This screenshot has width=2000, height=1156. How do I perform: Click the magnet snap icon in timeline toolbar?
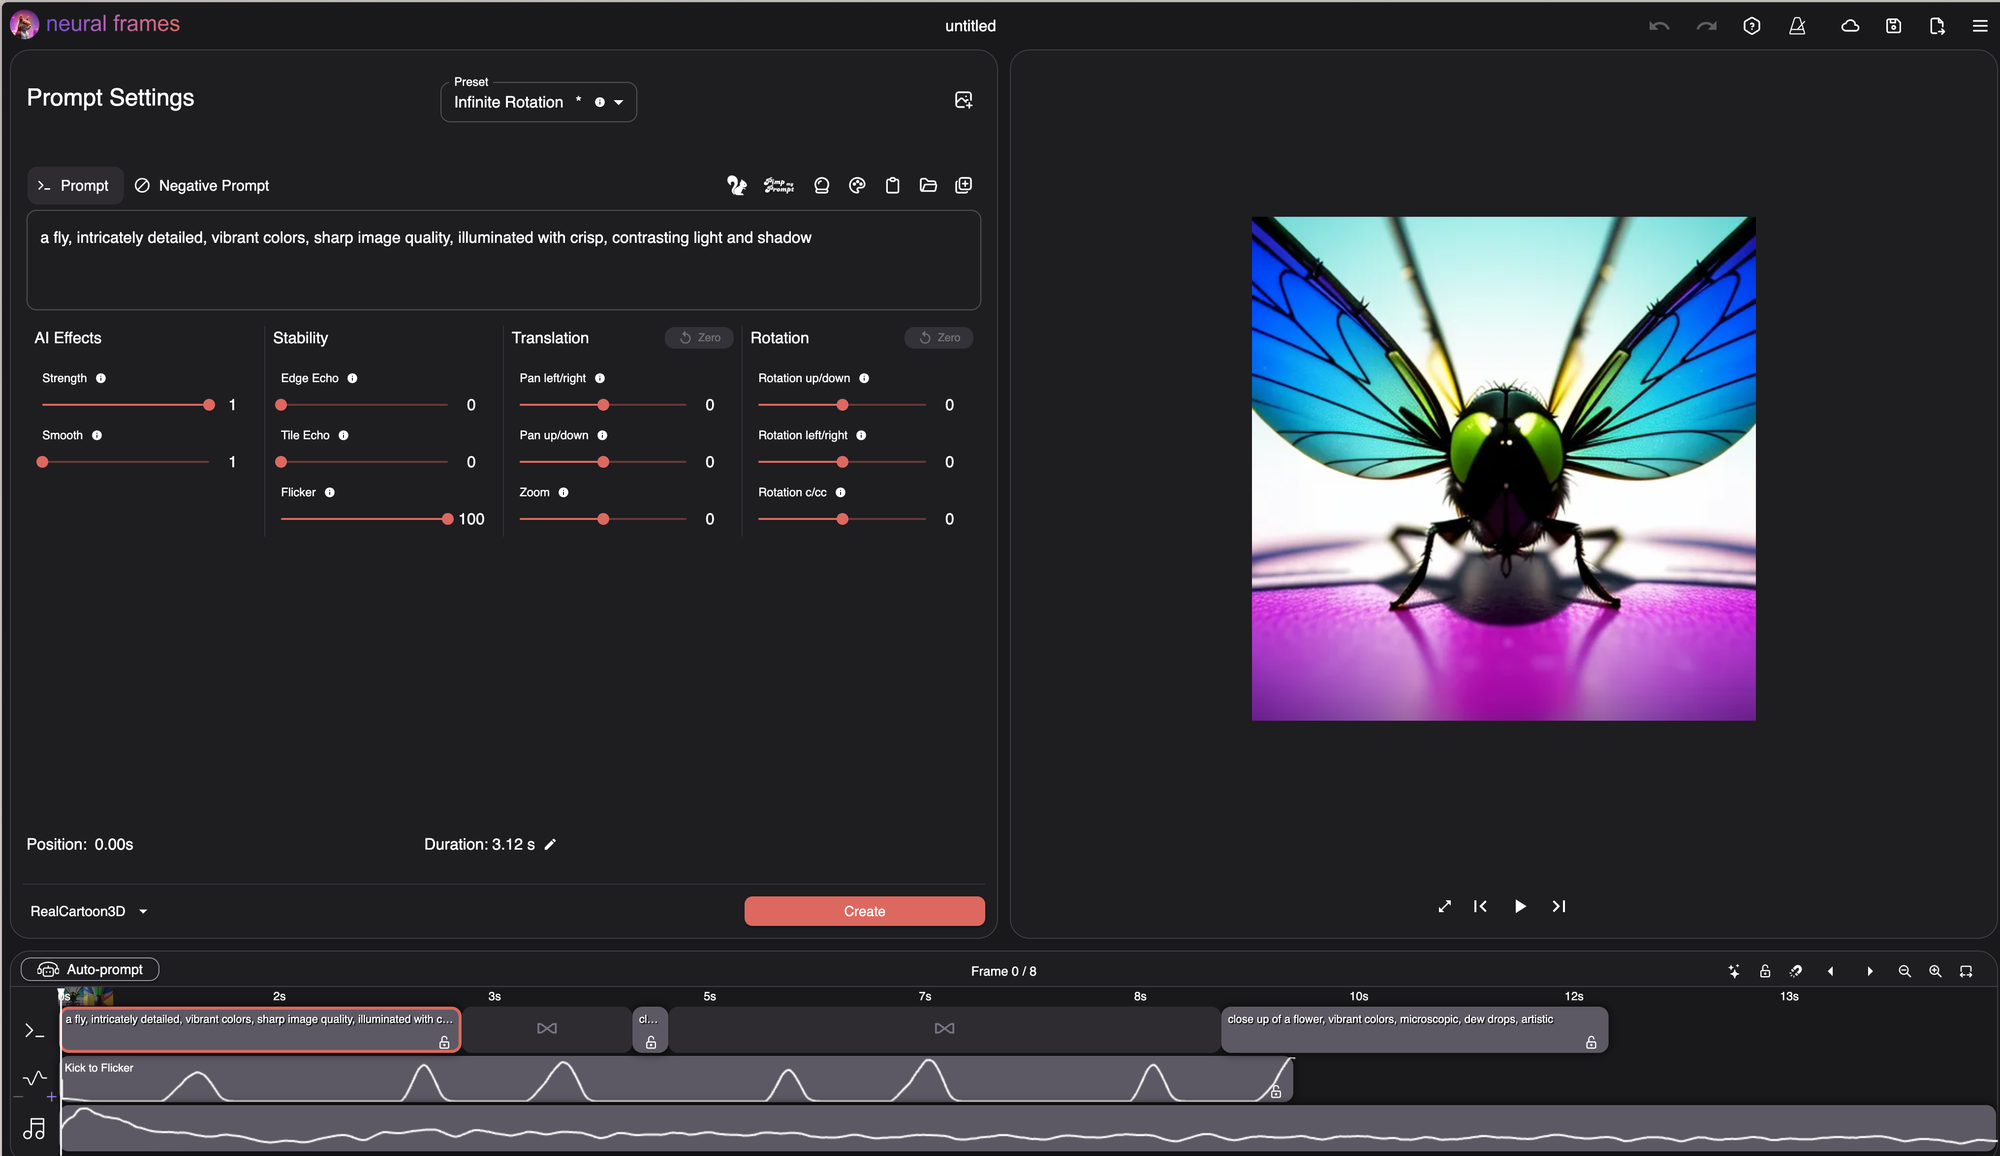pos(1796,971)
